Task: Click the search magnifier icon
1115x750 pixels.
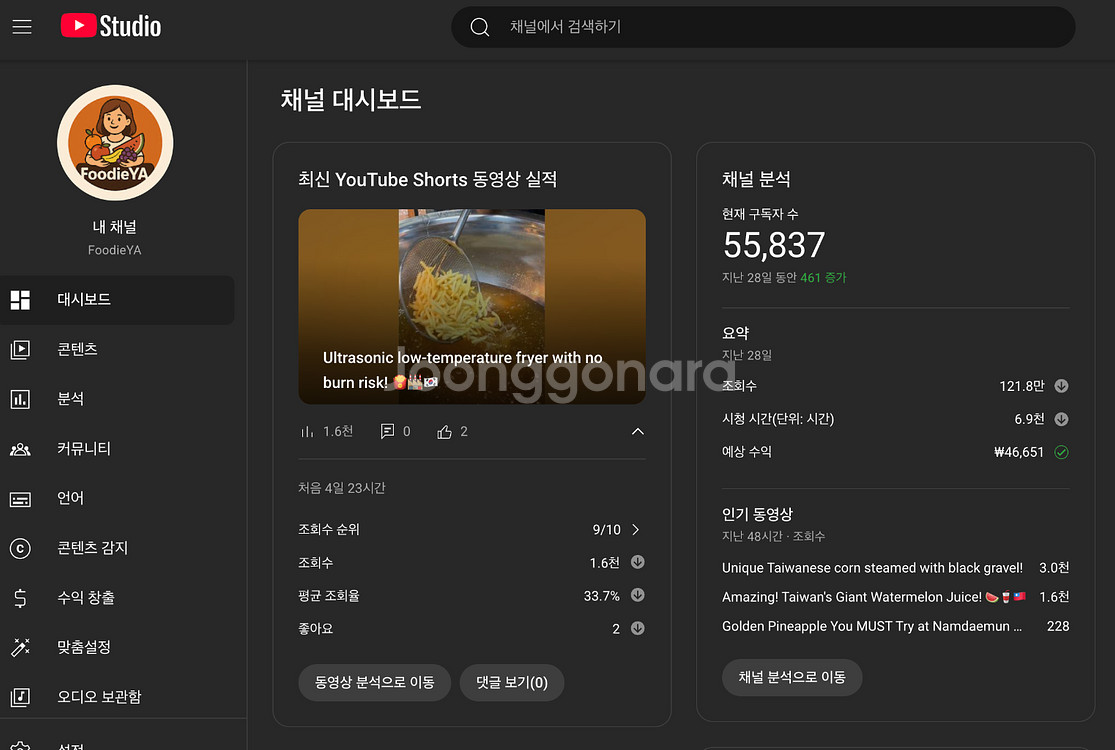Action: coord(479,27)
